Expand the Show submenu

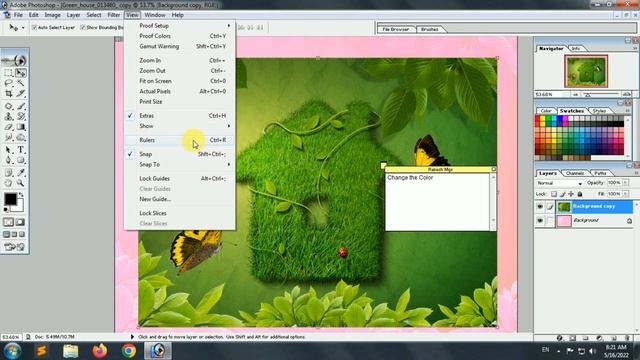[180, 126]
